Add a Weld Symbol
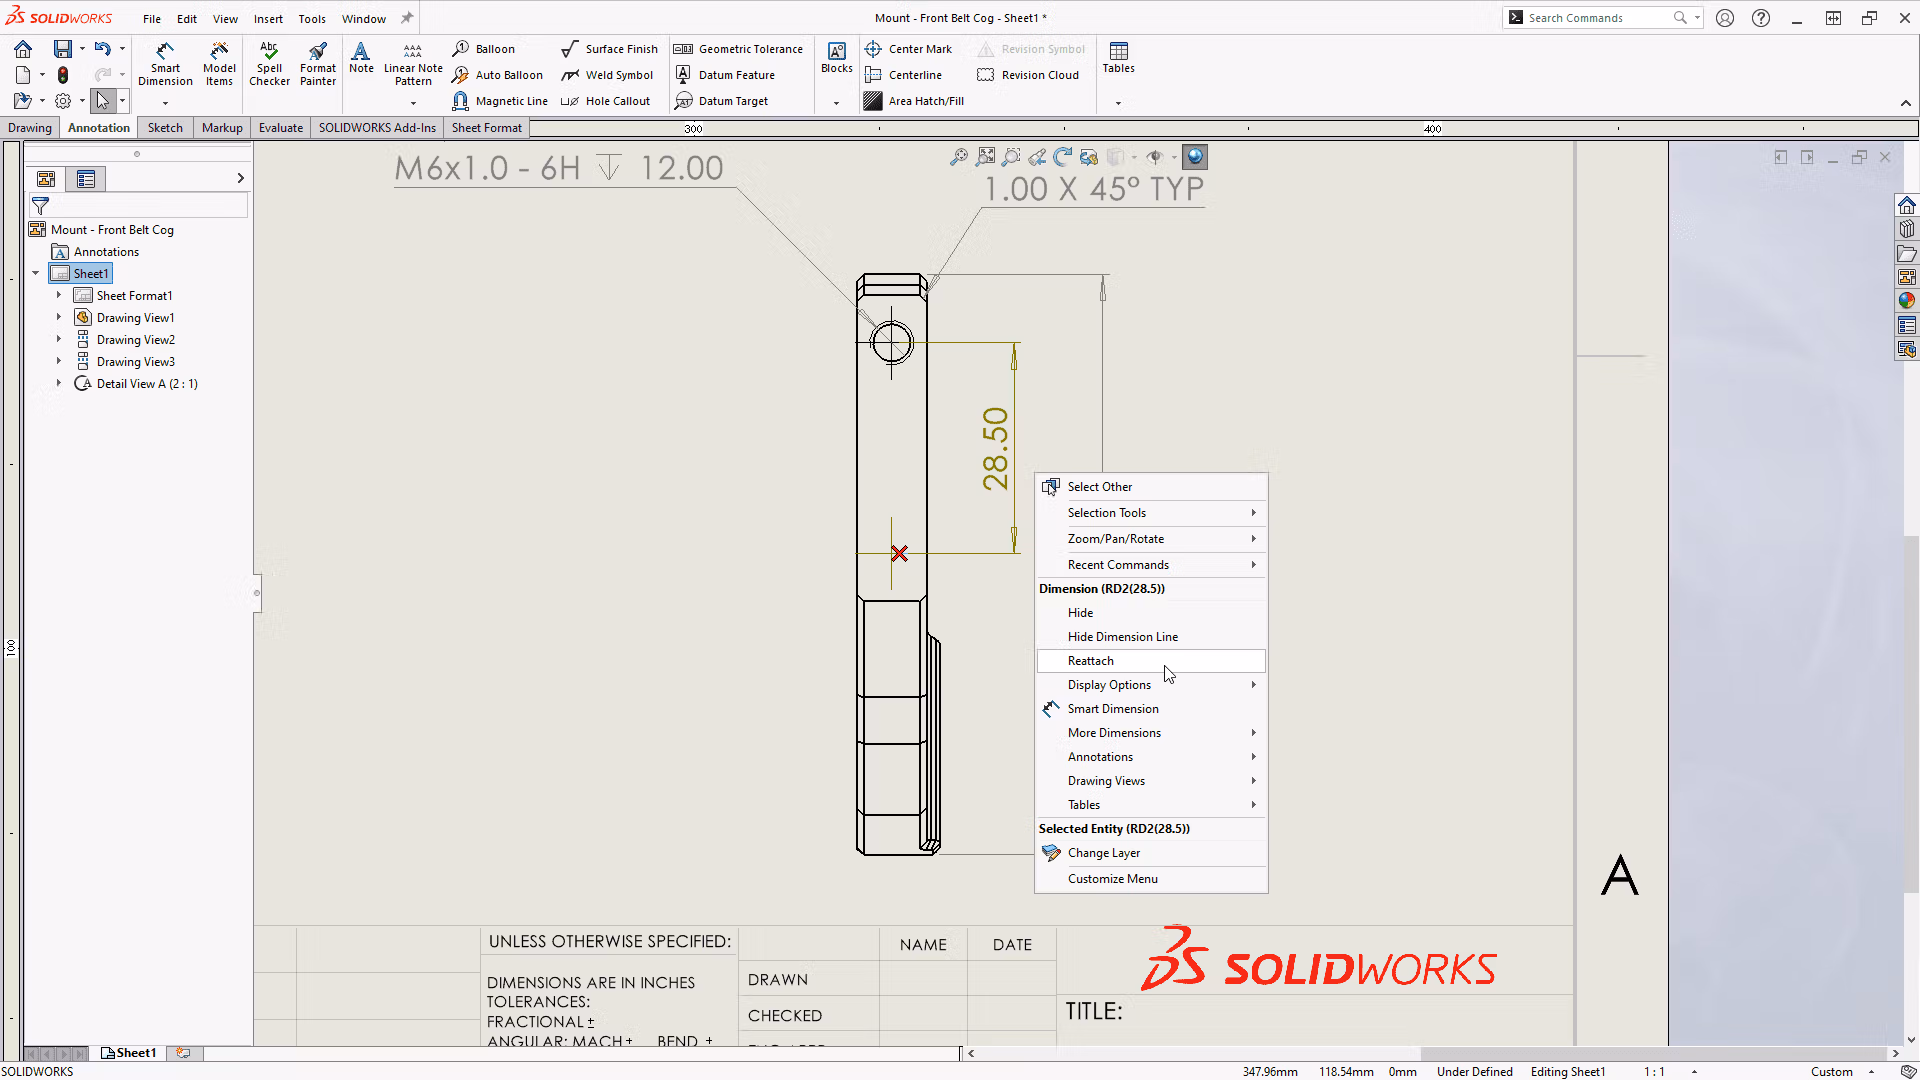Viewport: 1920px width, 1080px height. [x=607, y=75]
